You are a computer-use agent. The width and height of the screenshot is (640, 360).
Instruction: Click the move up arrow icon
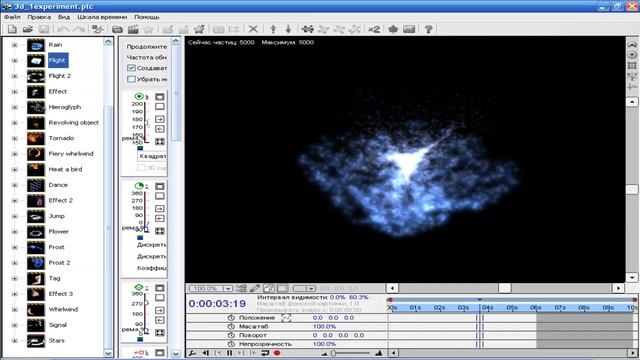(x=273, y=29)
